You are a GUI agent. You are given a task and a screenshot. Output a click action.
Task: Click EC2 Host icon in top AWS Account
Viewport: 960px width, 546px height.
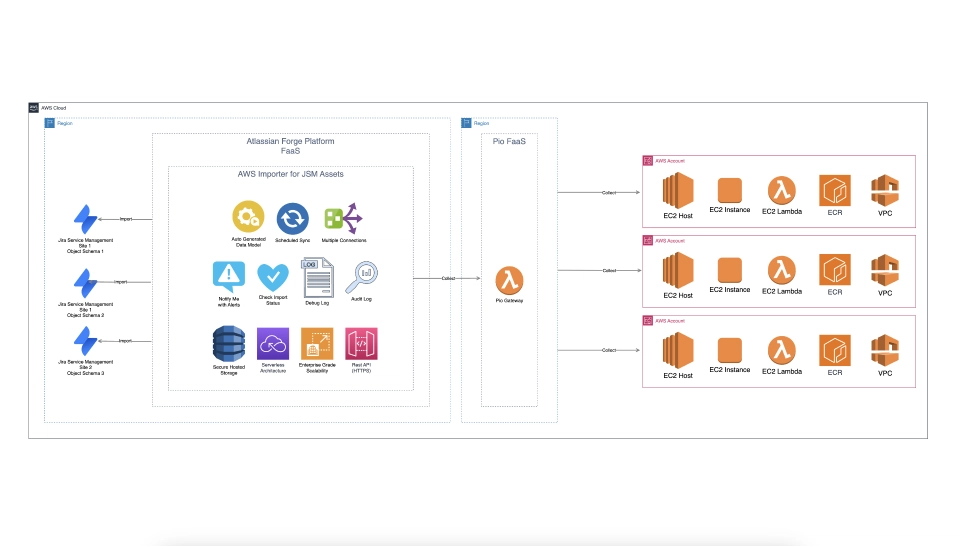pos(678,189)
